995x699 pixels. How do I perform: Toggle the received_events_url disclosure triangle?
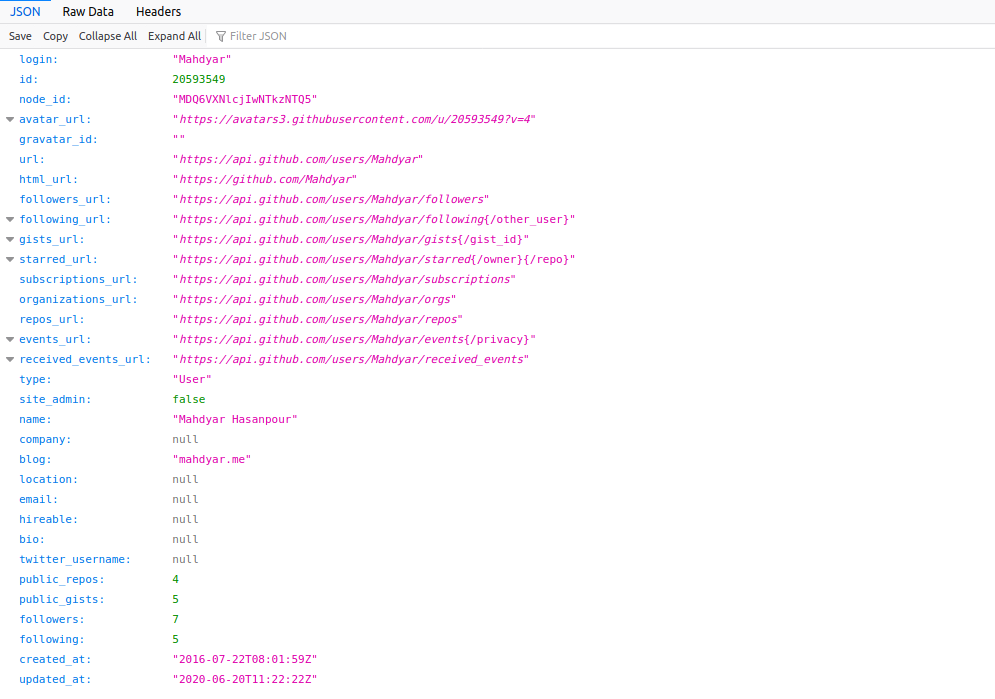click(x=10, y=359)
